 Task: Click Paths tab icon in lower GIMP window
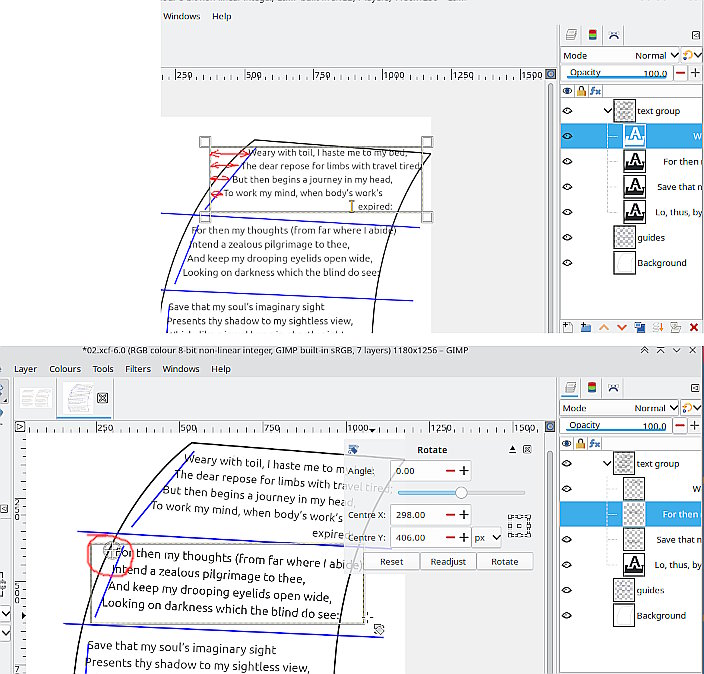pos(613,388)
